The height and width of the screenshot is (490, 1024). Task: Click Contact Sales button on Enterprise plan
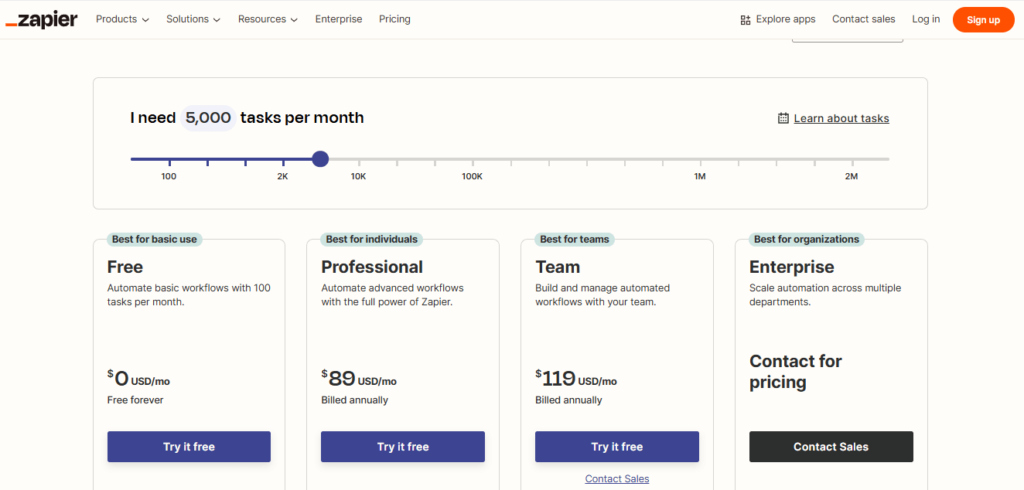[x=831, y=447]
